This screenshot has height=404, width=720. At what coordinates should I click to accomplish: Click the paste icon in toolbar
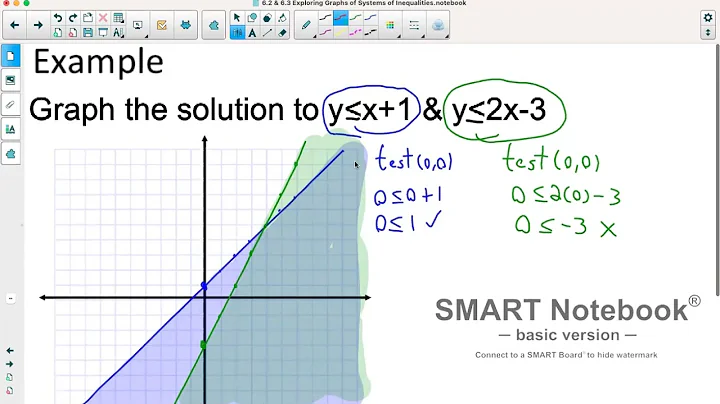pyautogui.click(x=88, y=18)
